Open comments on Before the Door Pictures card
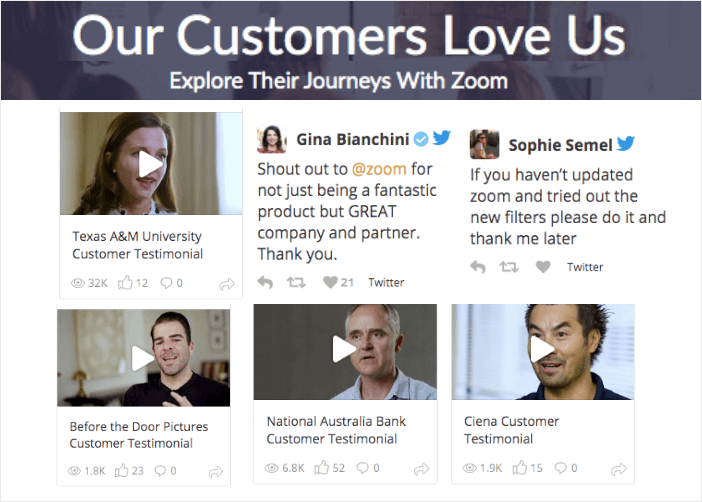 point(160,471)
